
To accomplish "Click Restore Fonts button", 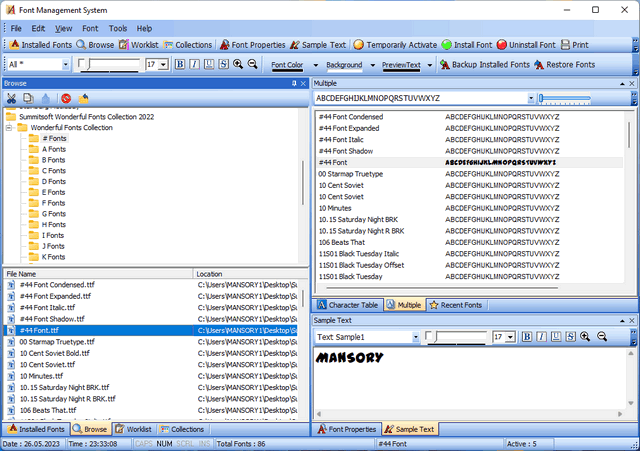I will (x=565, y=64).
